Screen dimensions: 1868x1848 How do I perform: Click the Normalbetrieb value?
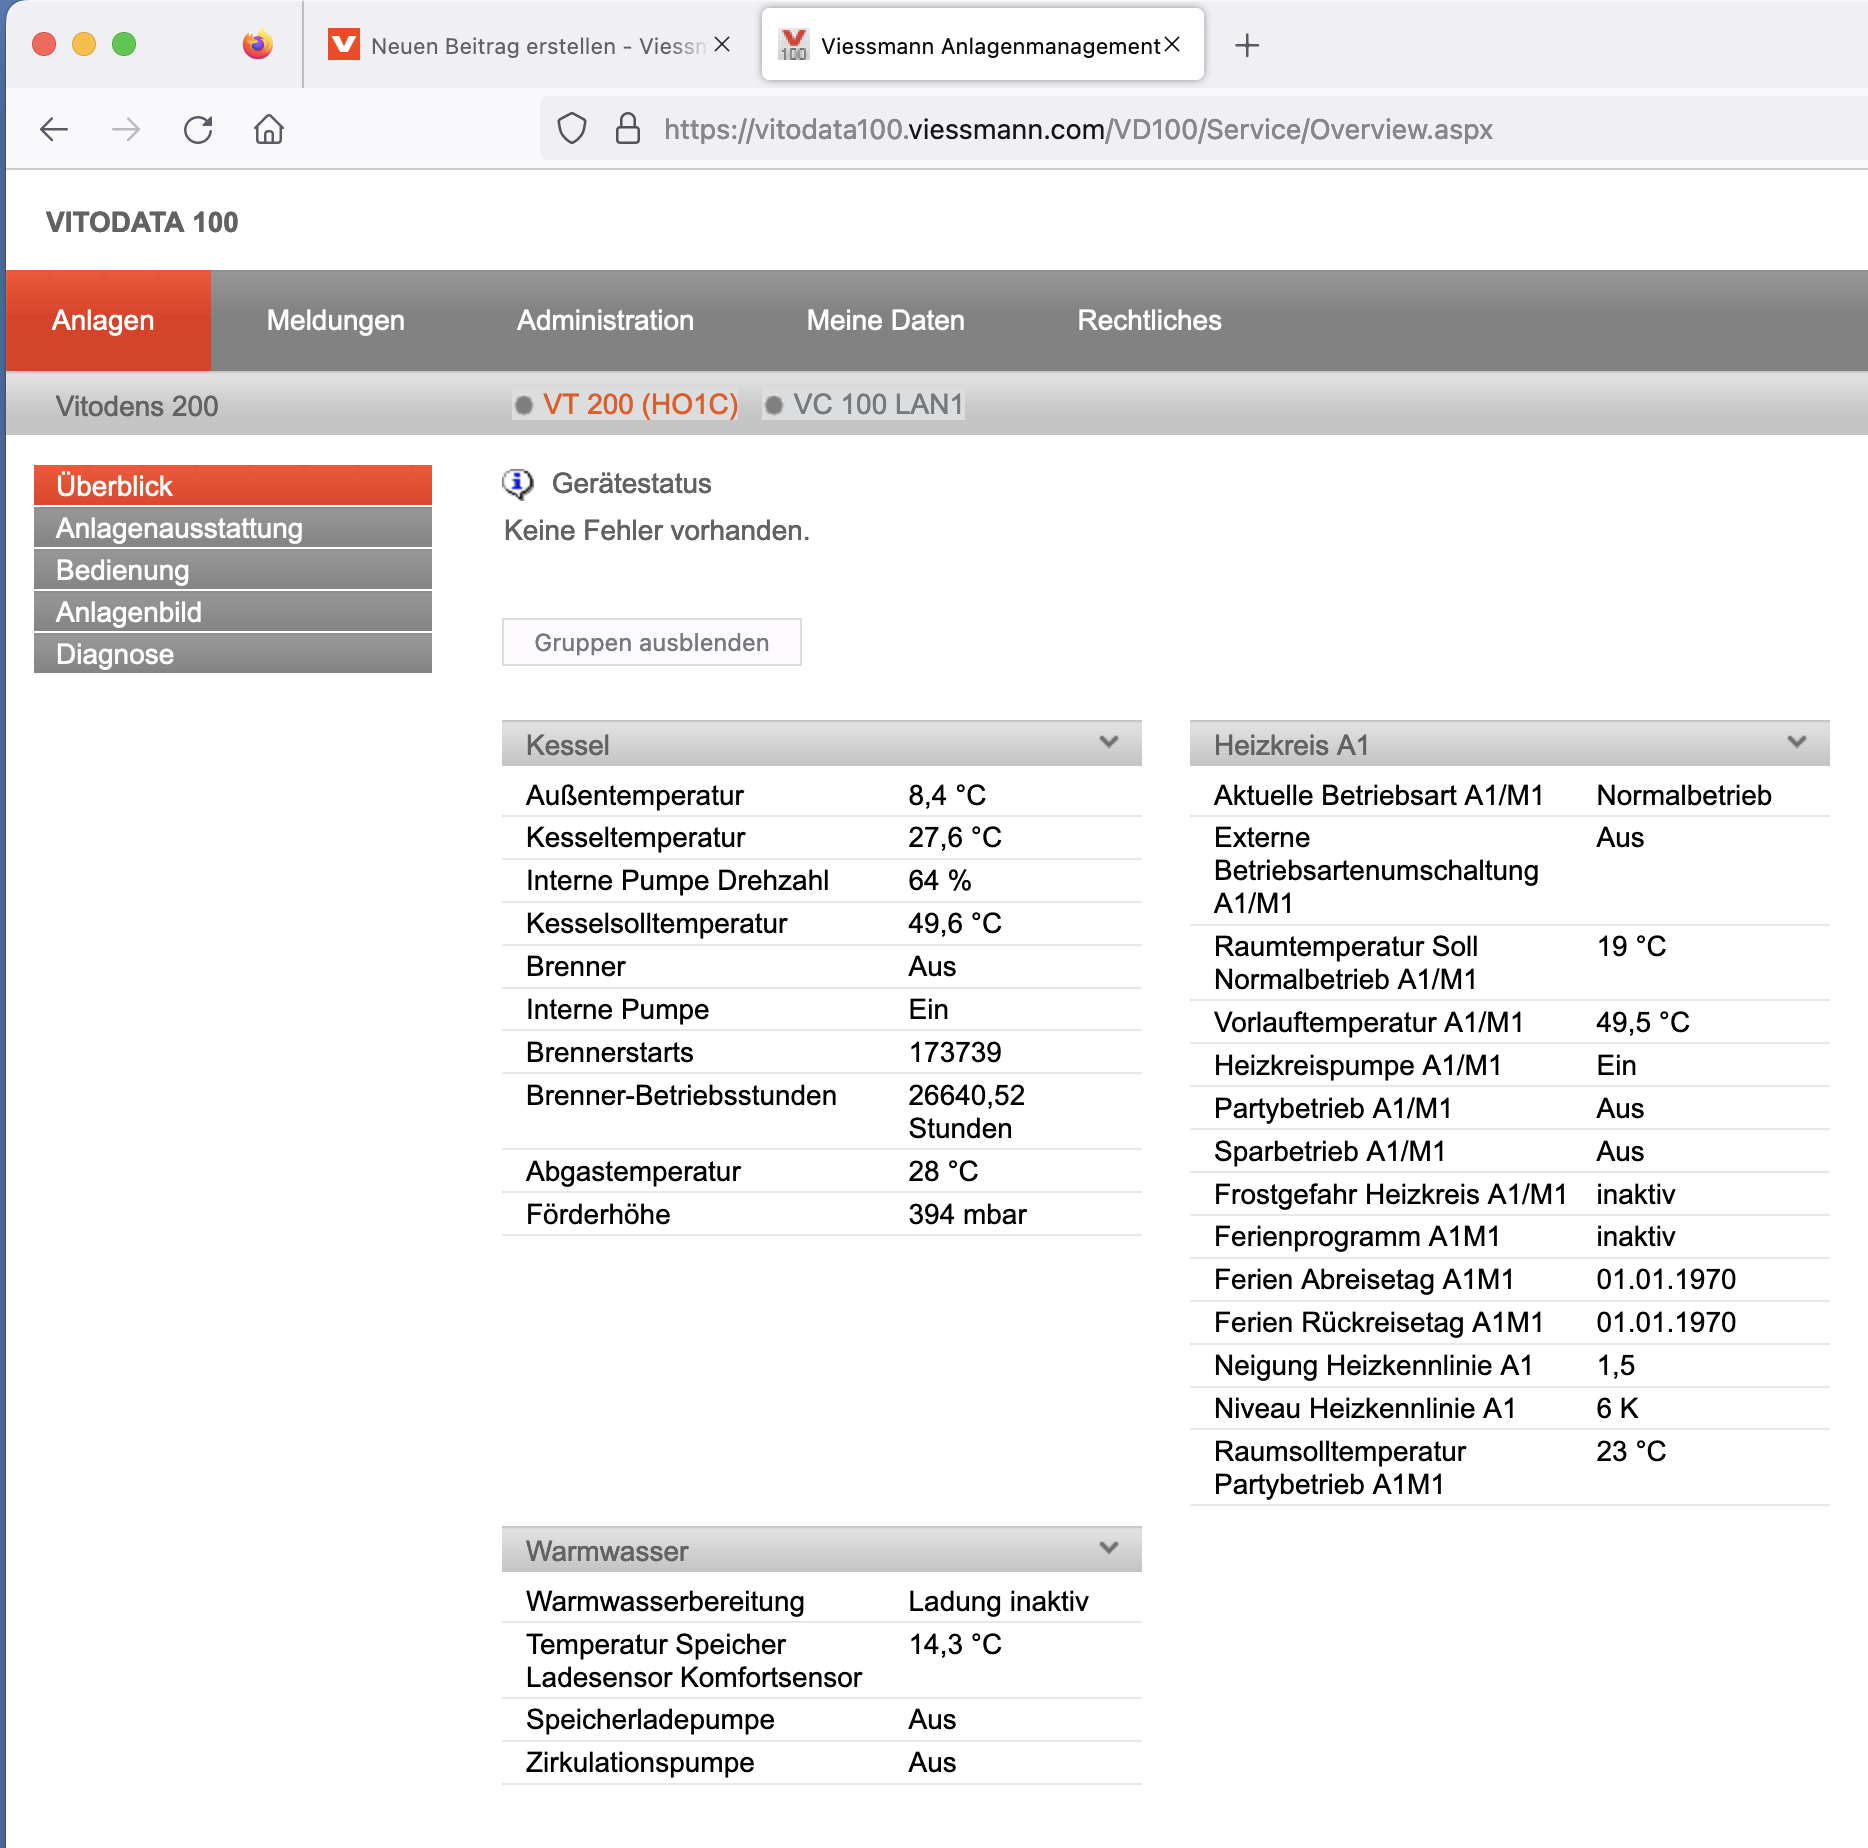tap(1684, 795)
